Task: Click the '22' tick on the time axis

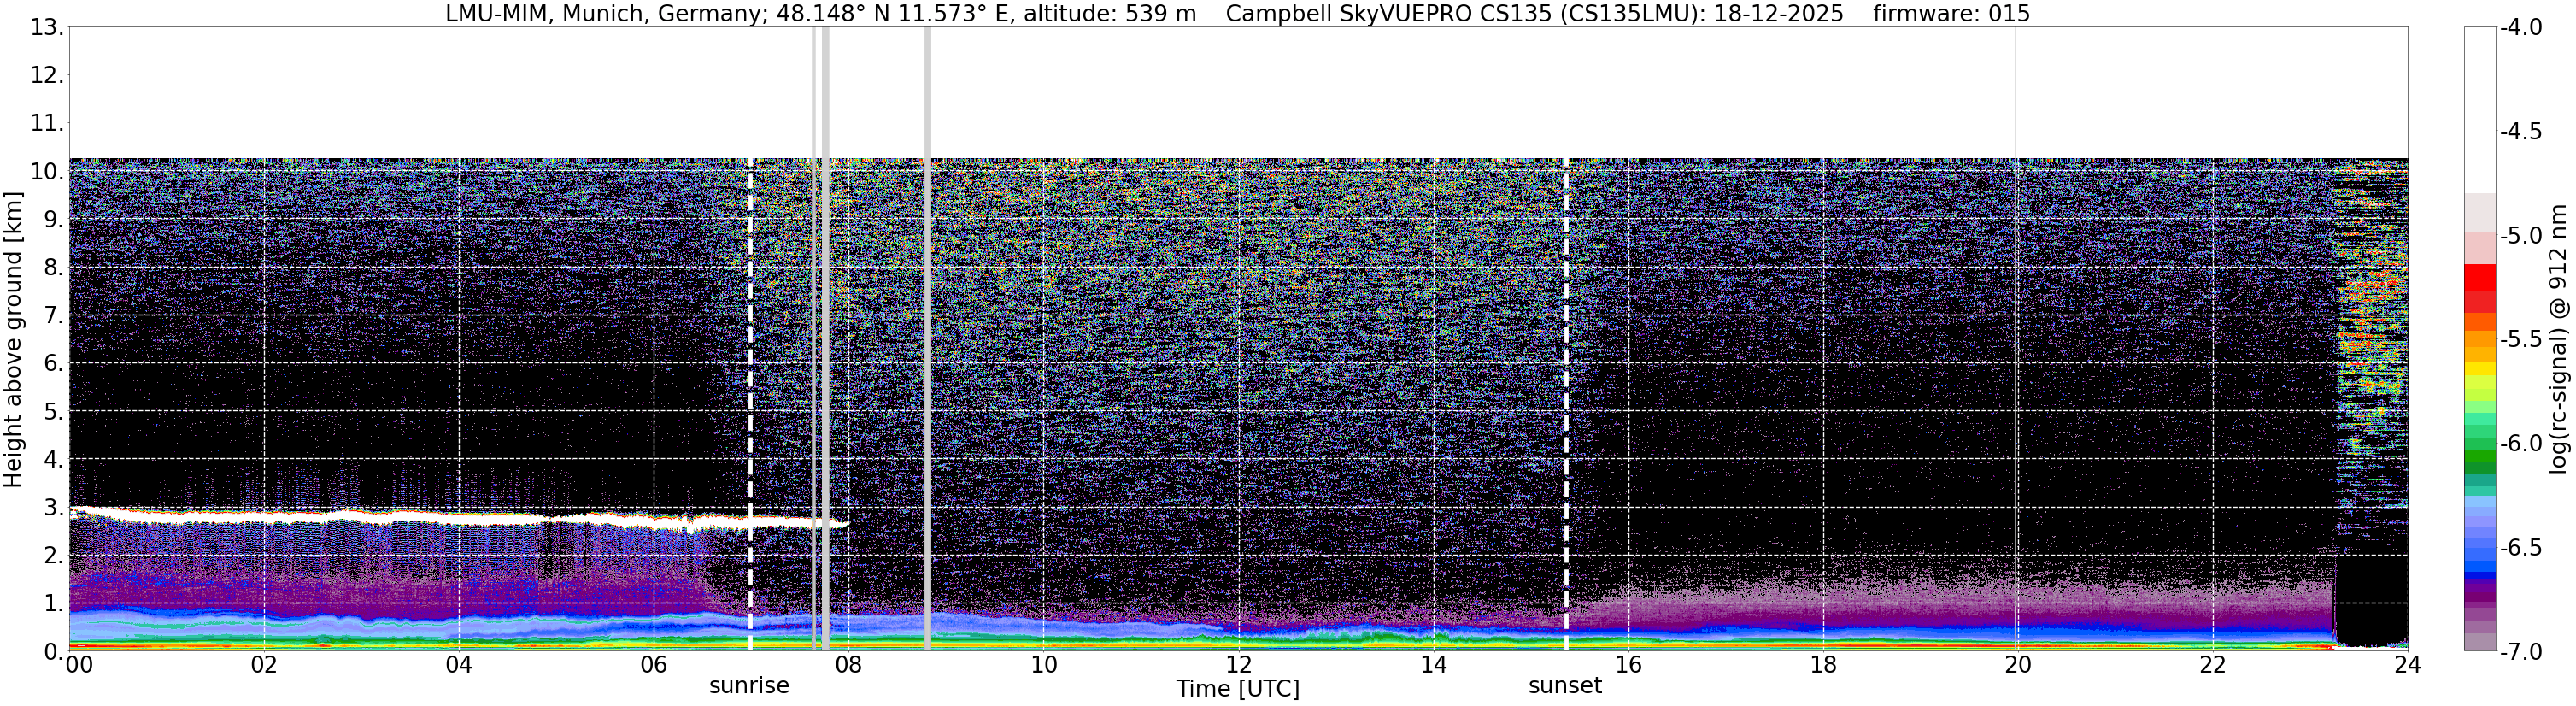Action: click(2213, 665)
